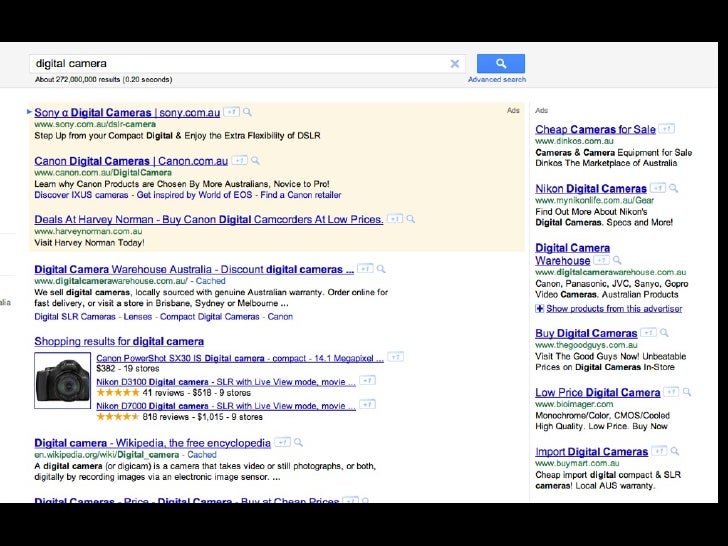Click +1 beside Digital Camera Warehouse Australia result
Image resolution: width=728 pixels, height=546 pixels.
point(365,269)
